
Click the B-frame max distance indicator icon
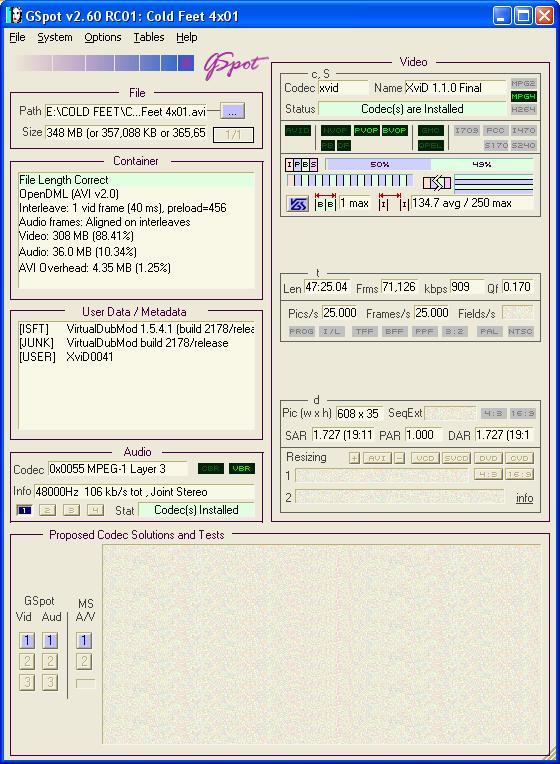tap(325, 203)
